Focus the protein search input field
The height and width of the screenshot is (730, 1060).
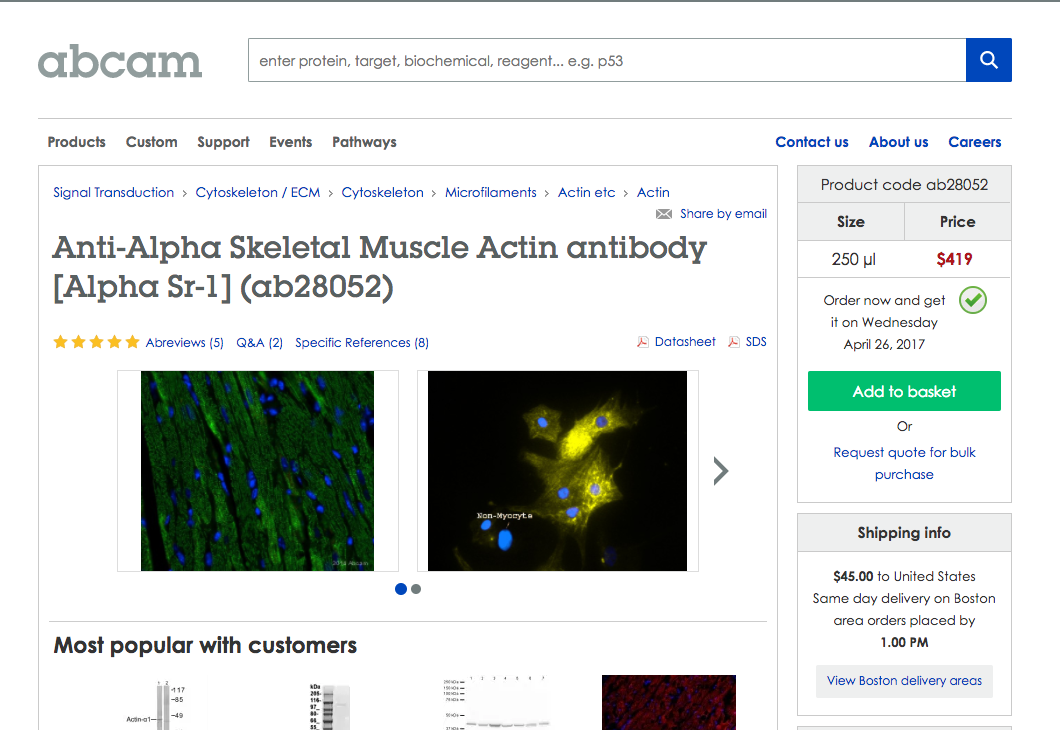pos(607,60)
